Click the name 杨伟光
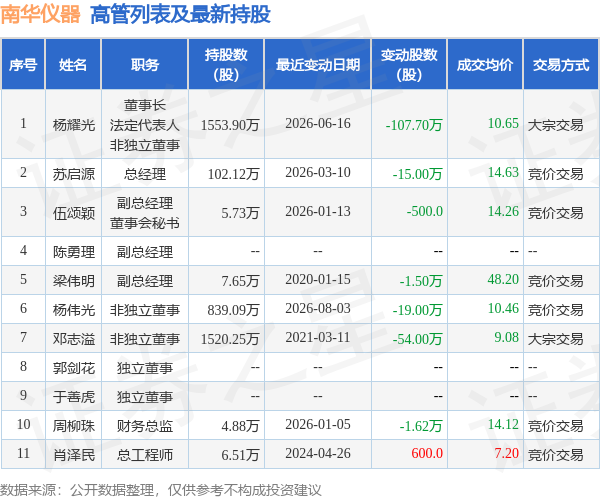 click(x=74, y=310)
